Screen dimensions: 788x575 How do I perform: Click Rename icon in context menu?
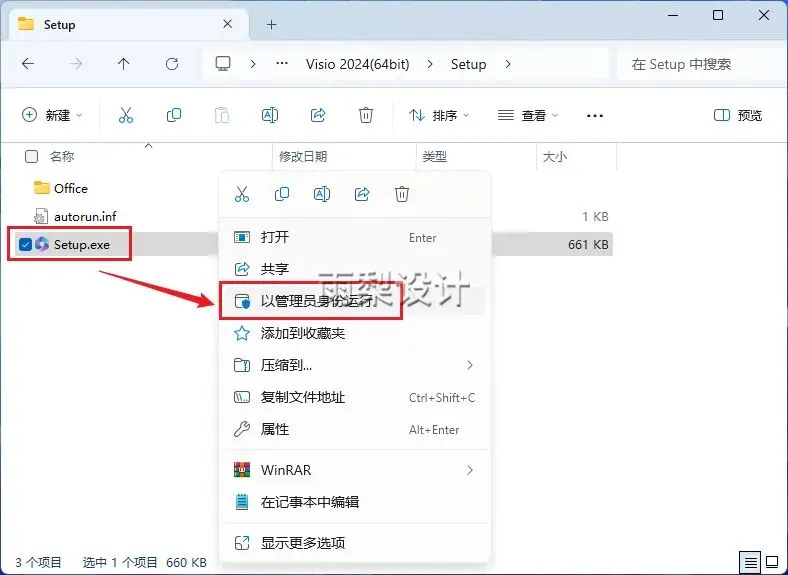pos(322,194)
